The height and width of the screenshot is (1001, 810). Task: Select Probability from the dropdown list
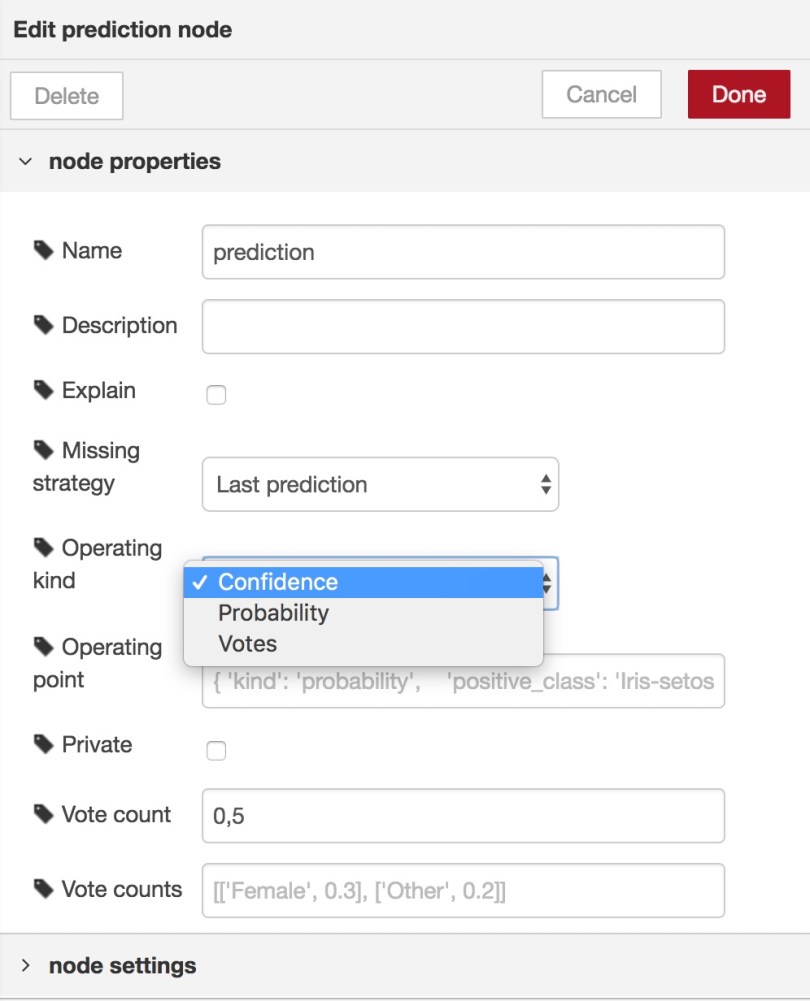[273, 613]
